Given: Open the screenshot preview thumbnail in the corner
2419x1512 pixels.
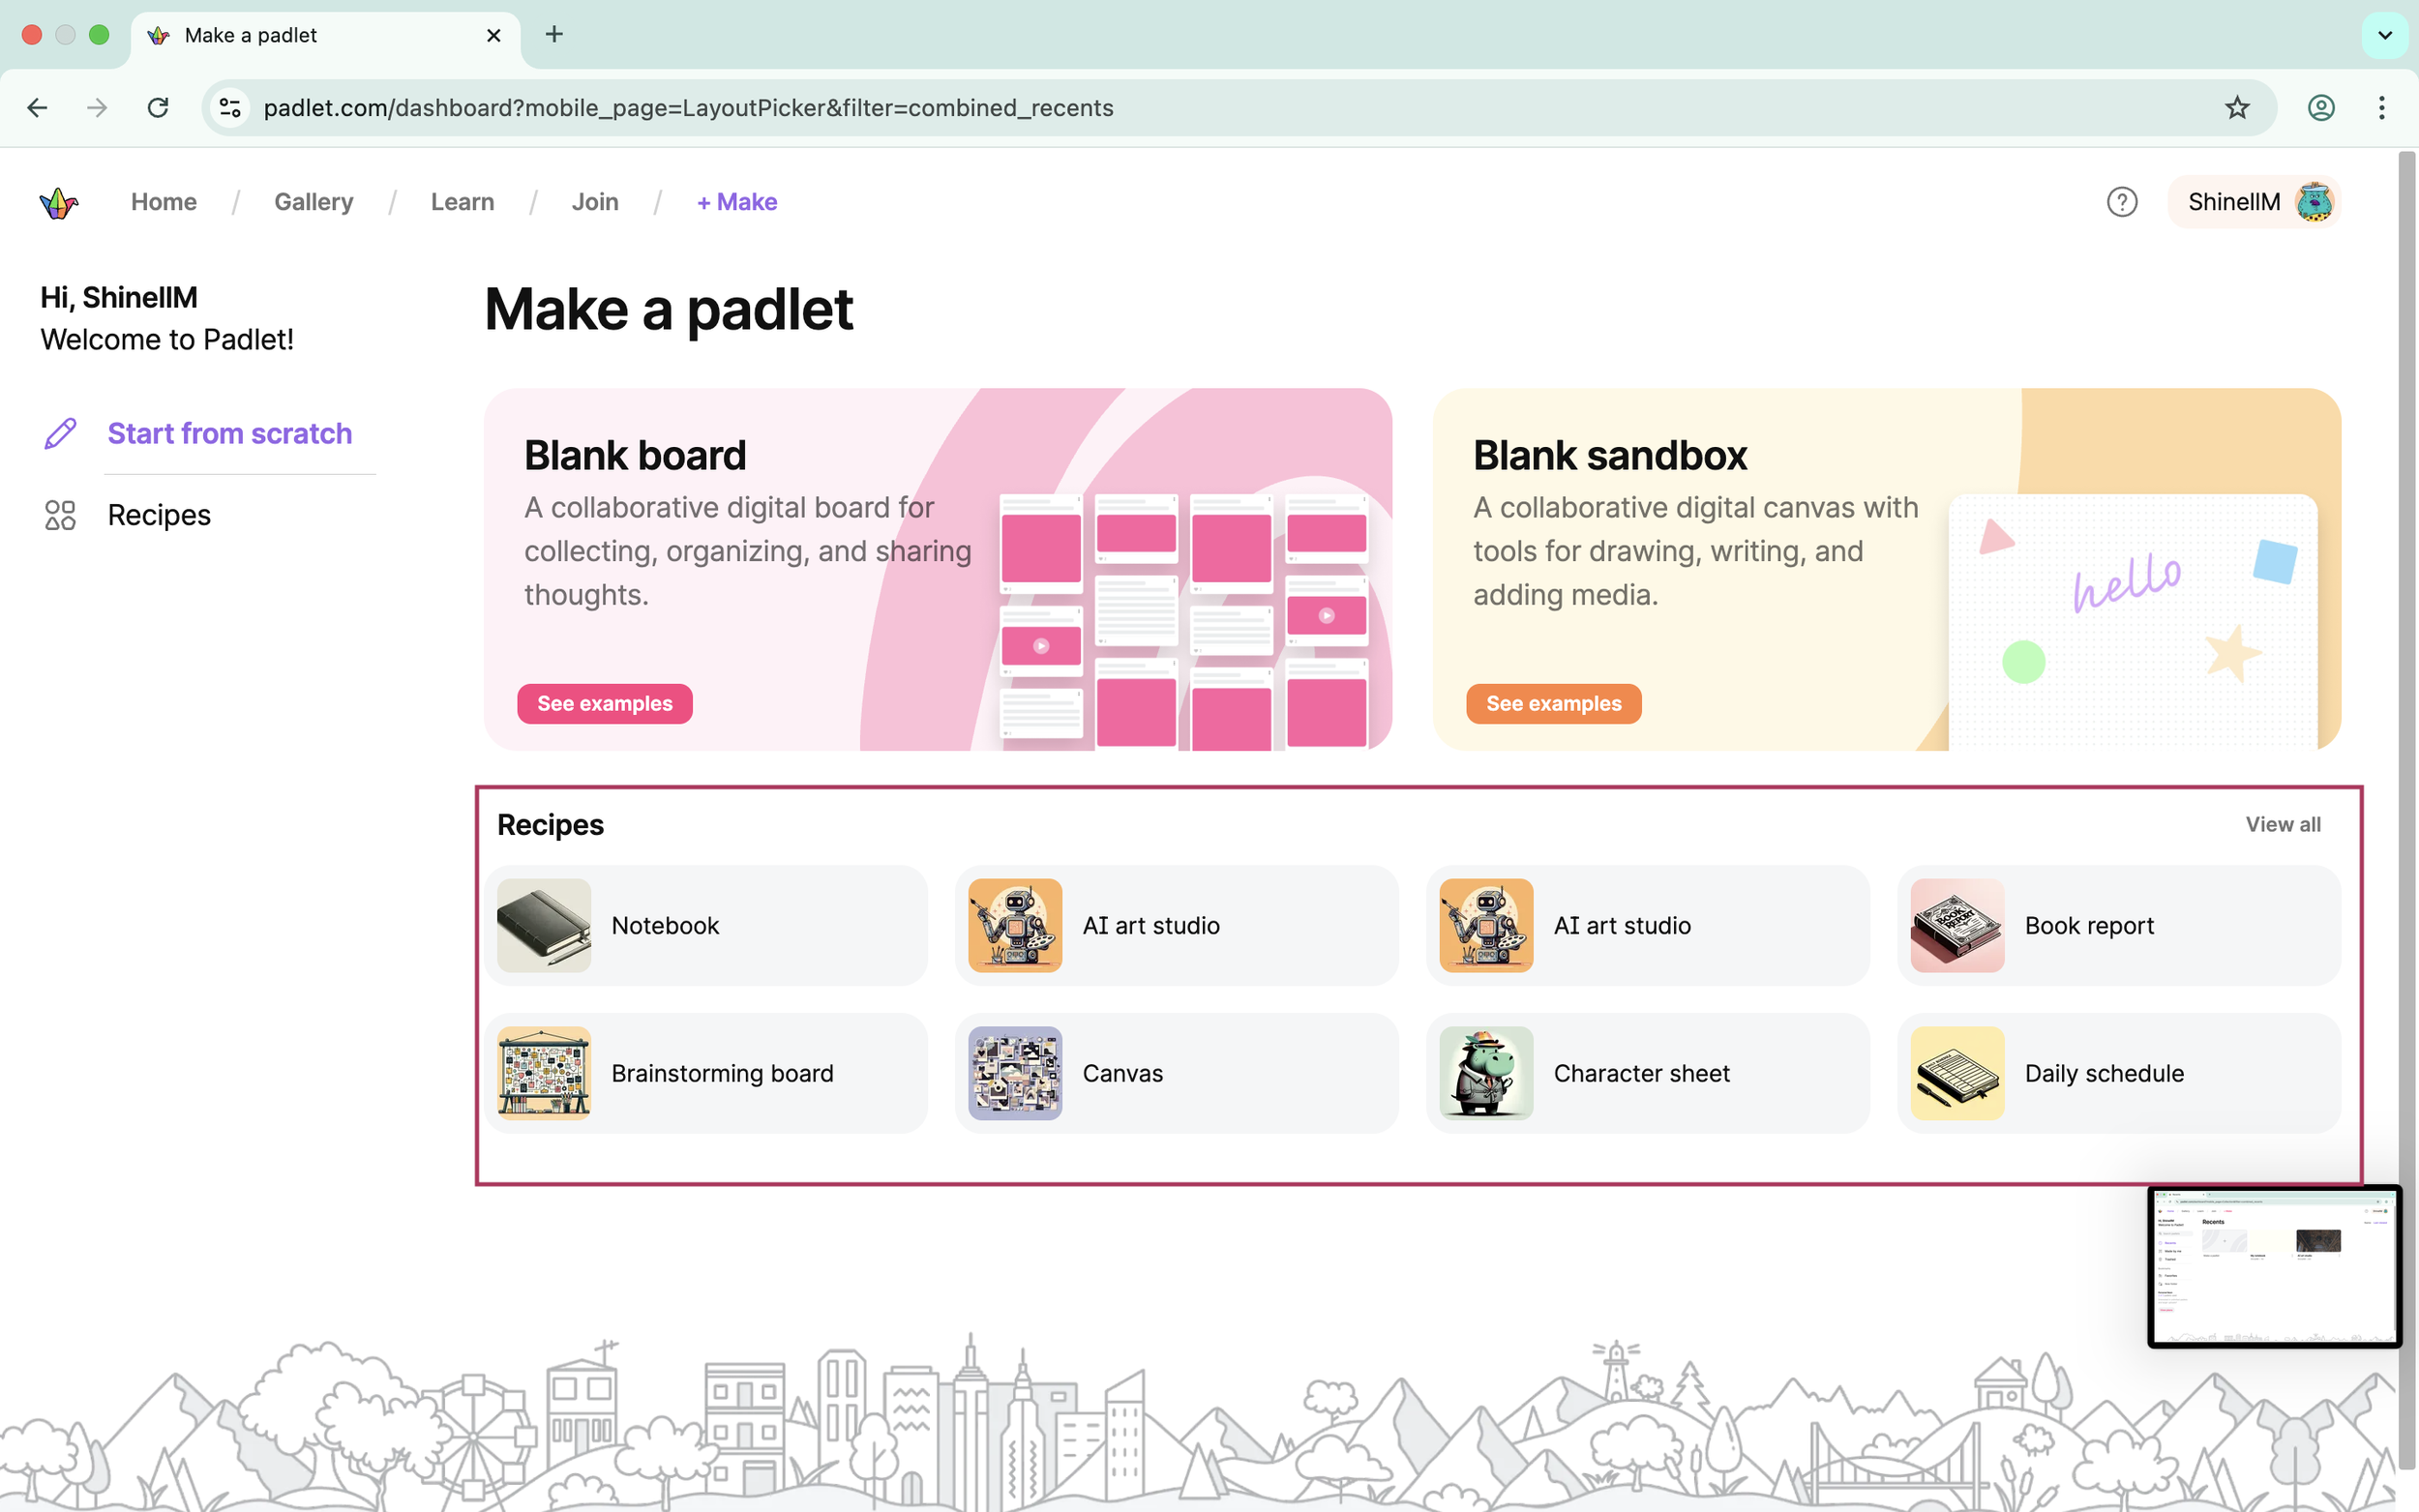Looking at the screenshot, I should point(2274,1266).
